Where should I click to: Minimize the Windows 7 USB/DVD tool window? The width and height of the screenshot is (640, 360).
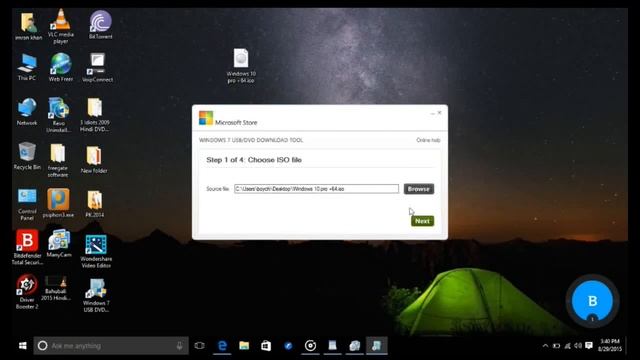pos(432,113)
